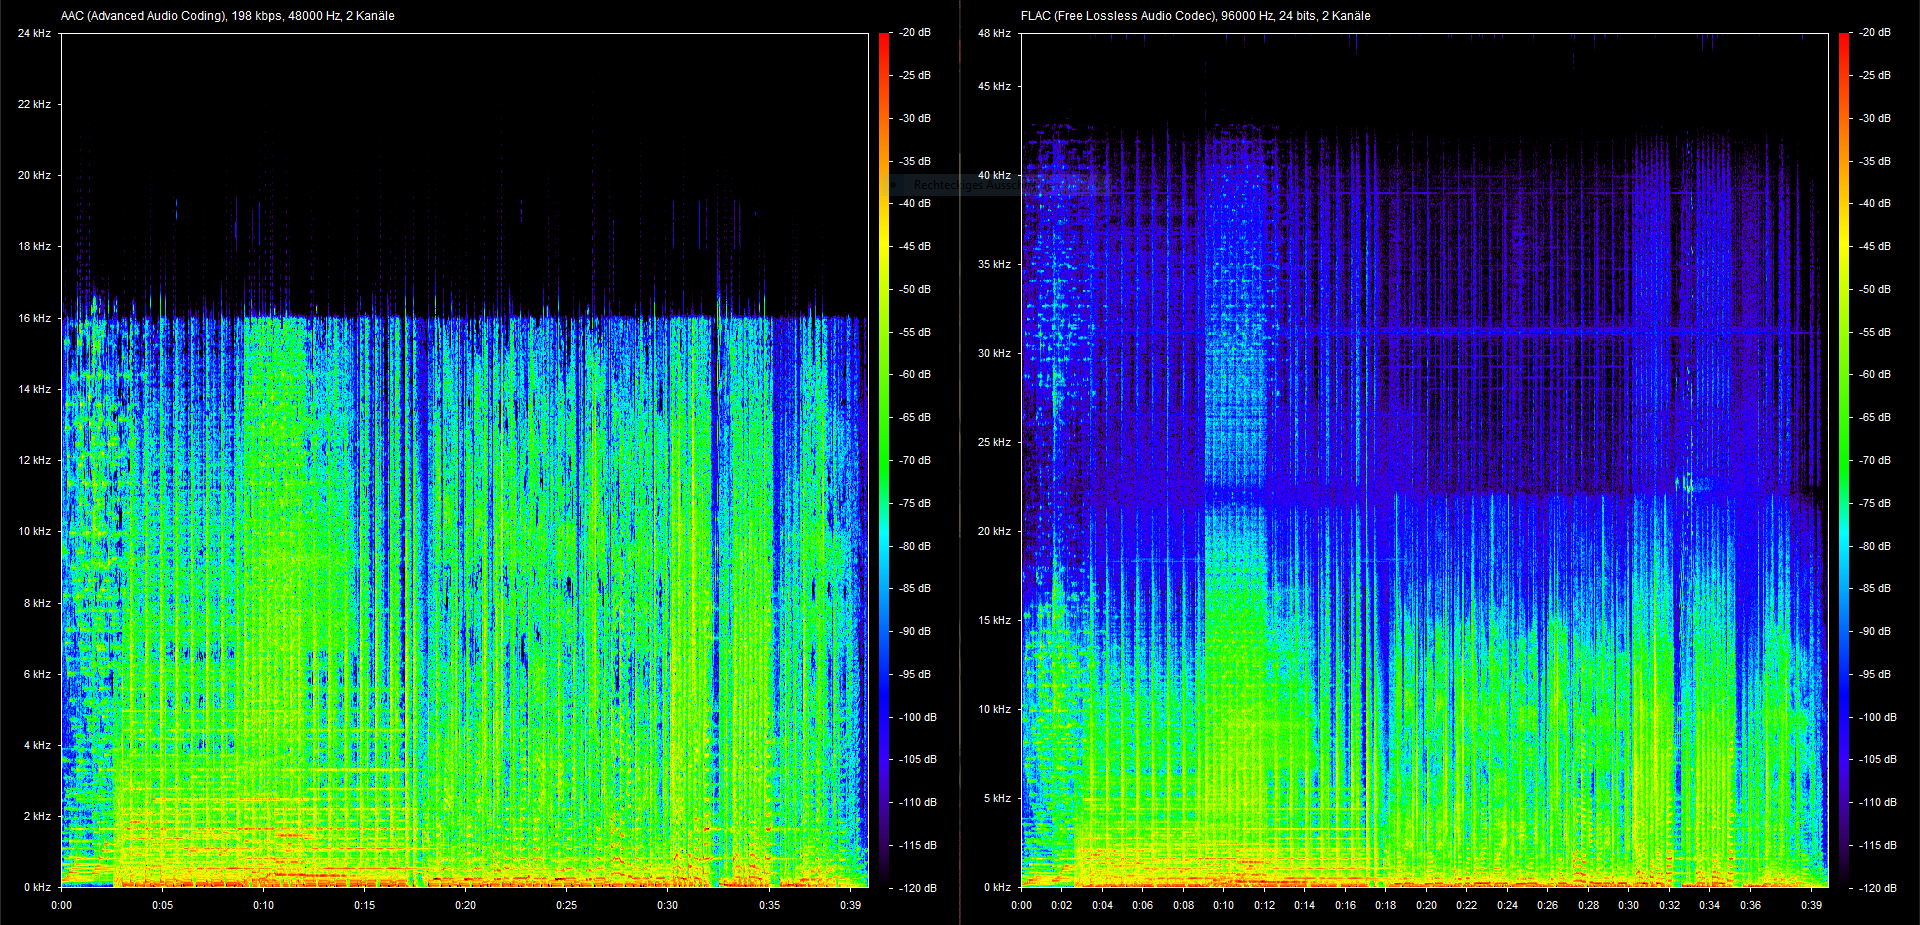Screen dimensions: 1920x925
Task: Click the '18 kHz' frequency axis label
Action: click(34, 246)
